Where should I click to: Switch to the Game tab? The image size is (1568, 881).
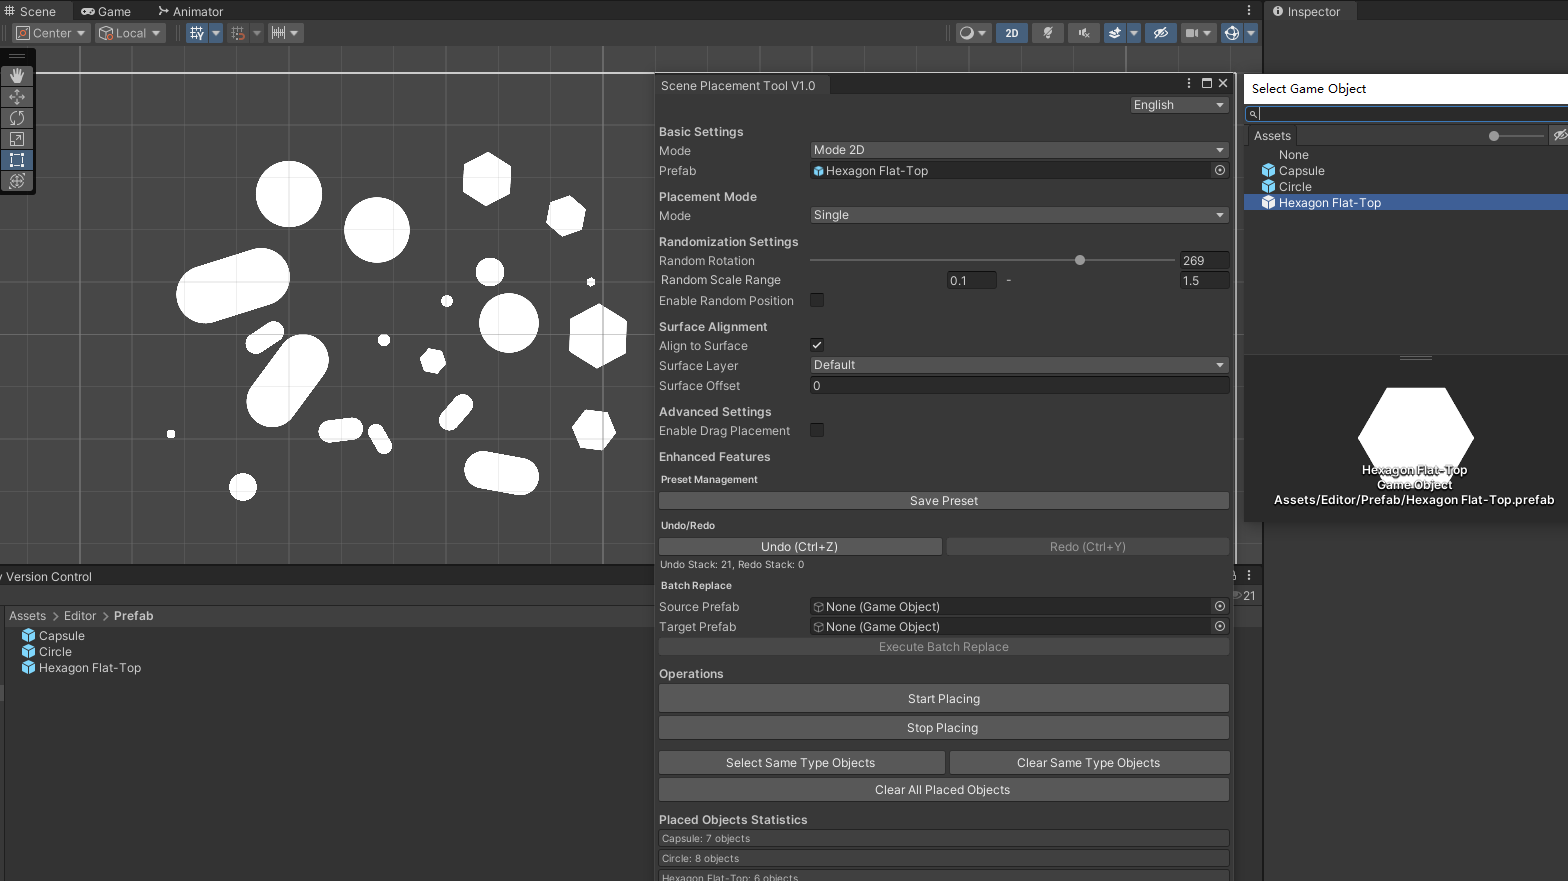(x=106, y=12)
